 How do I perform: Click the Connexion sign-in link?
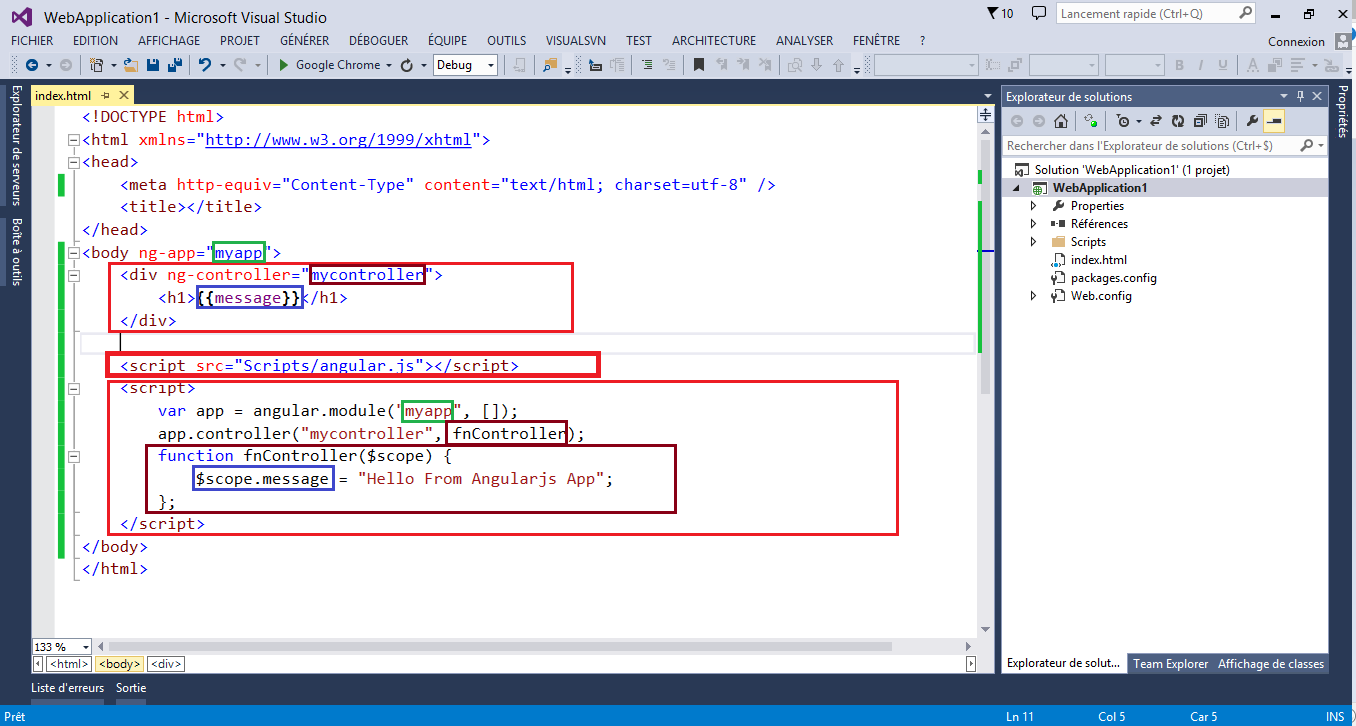pos(1296,42)
